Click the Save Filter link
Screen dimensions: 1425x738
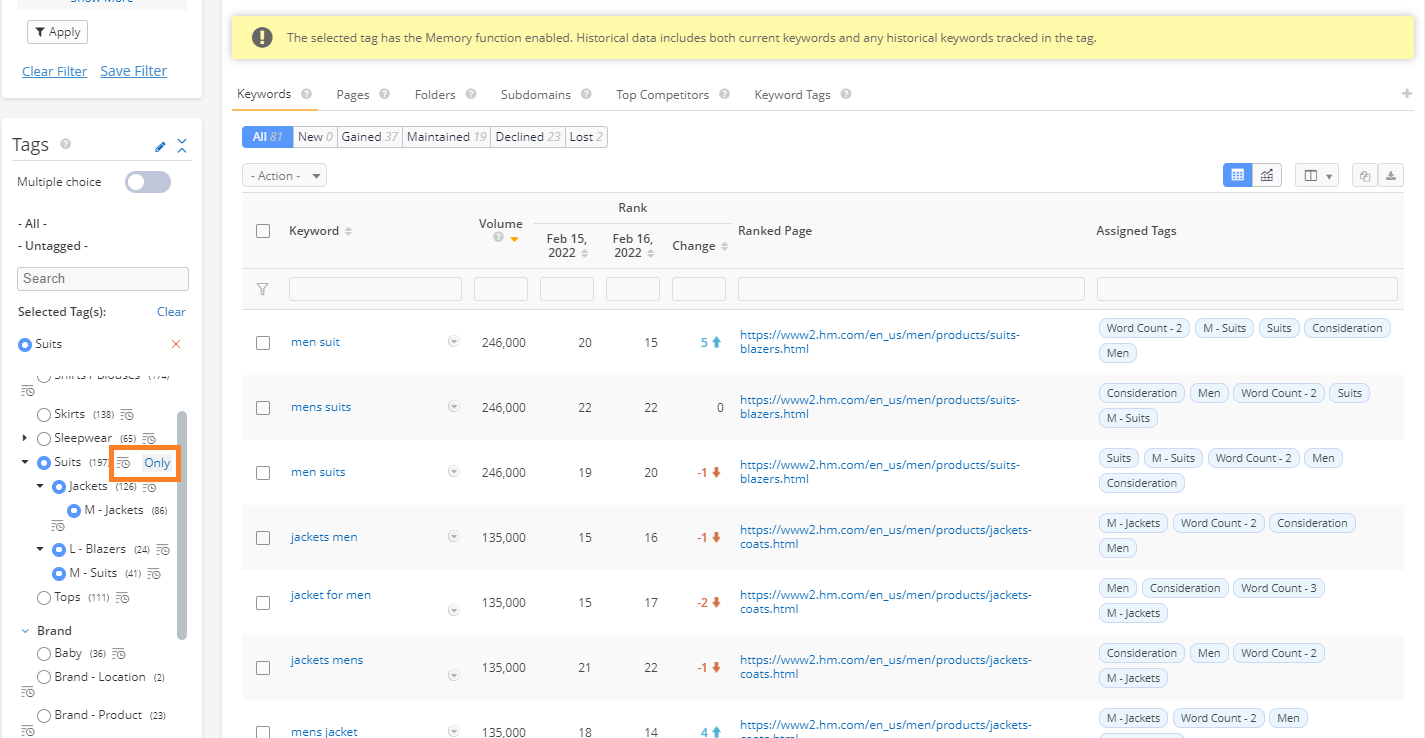[x=133, y=71]
